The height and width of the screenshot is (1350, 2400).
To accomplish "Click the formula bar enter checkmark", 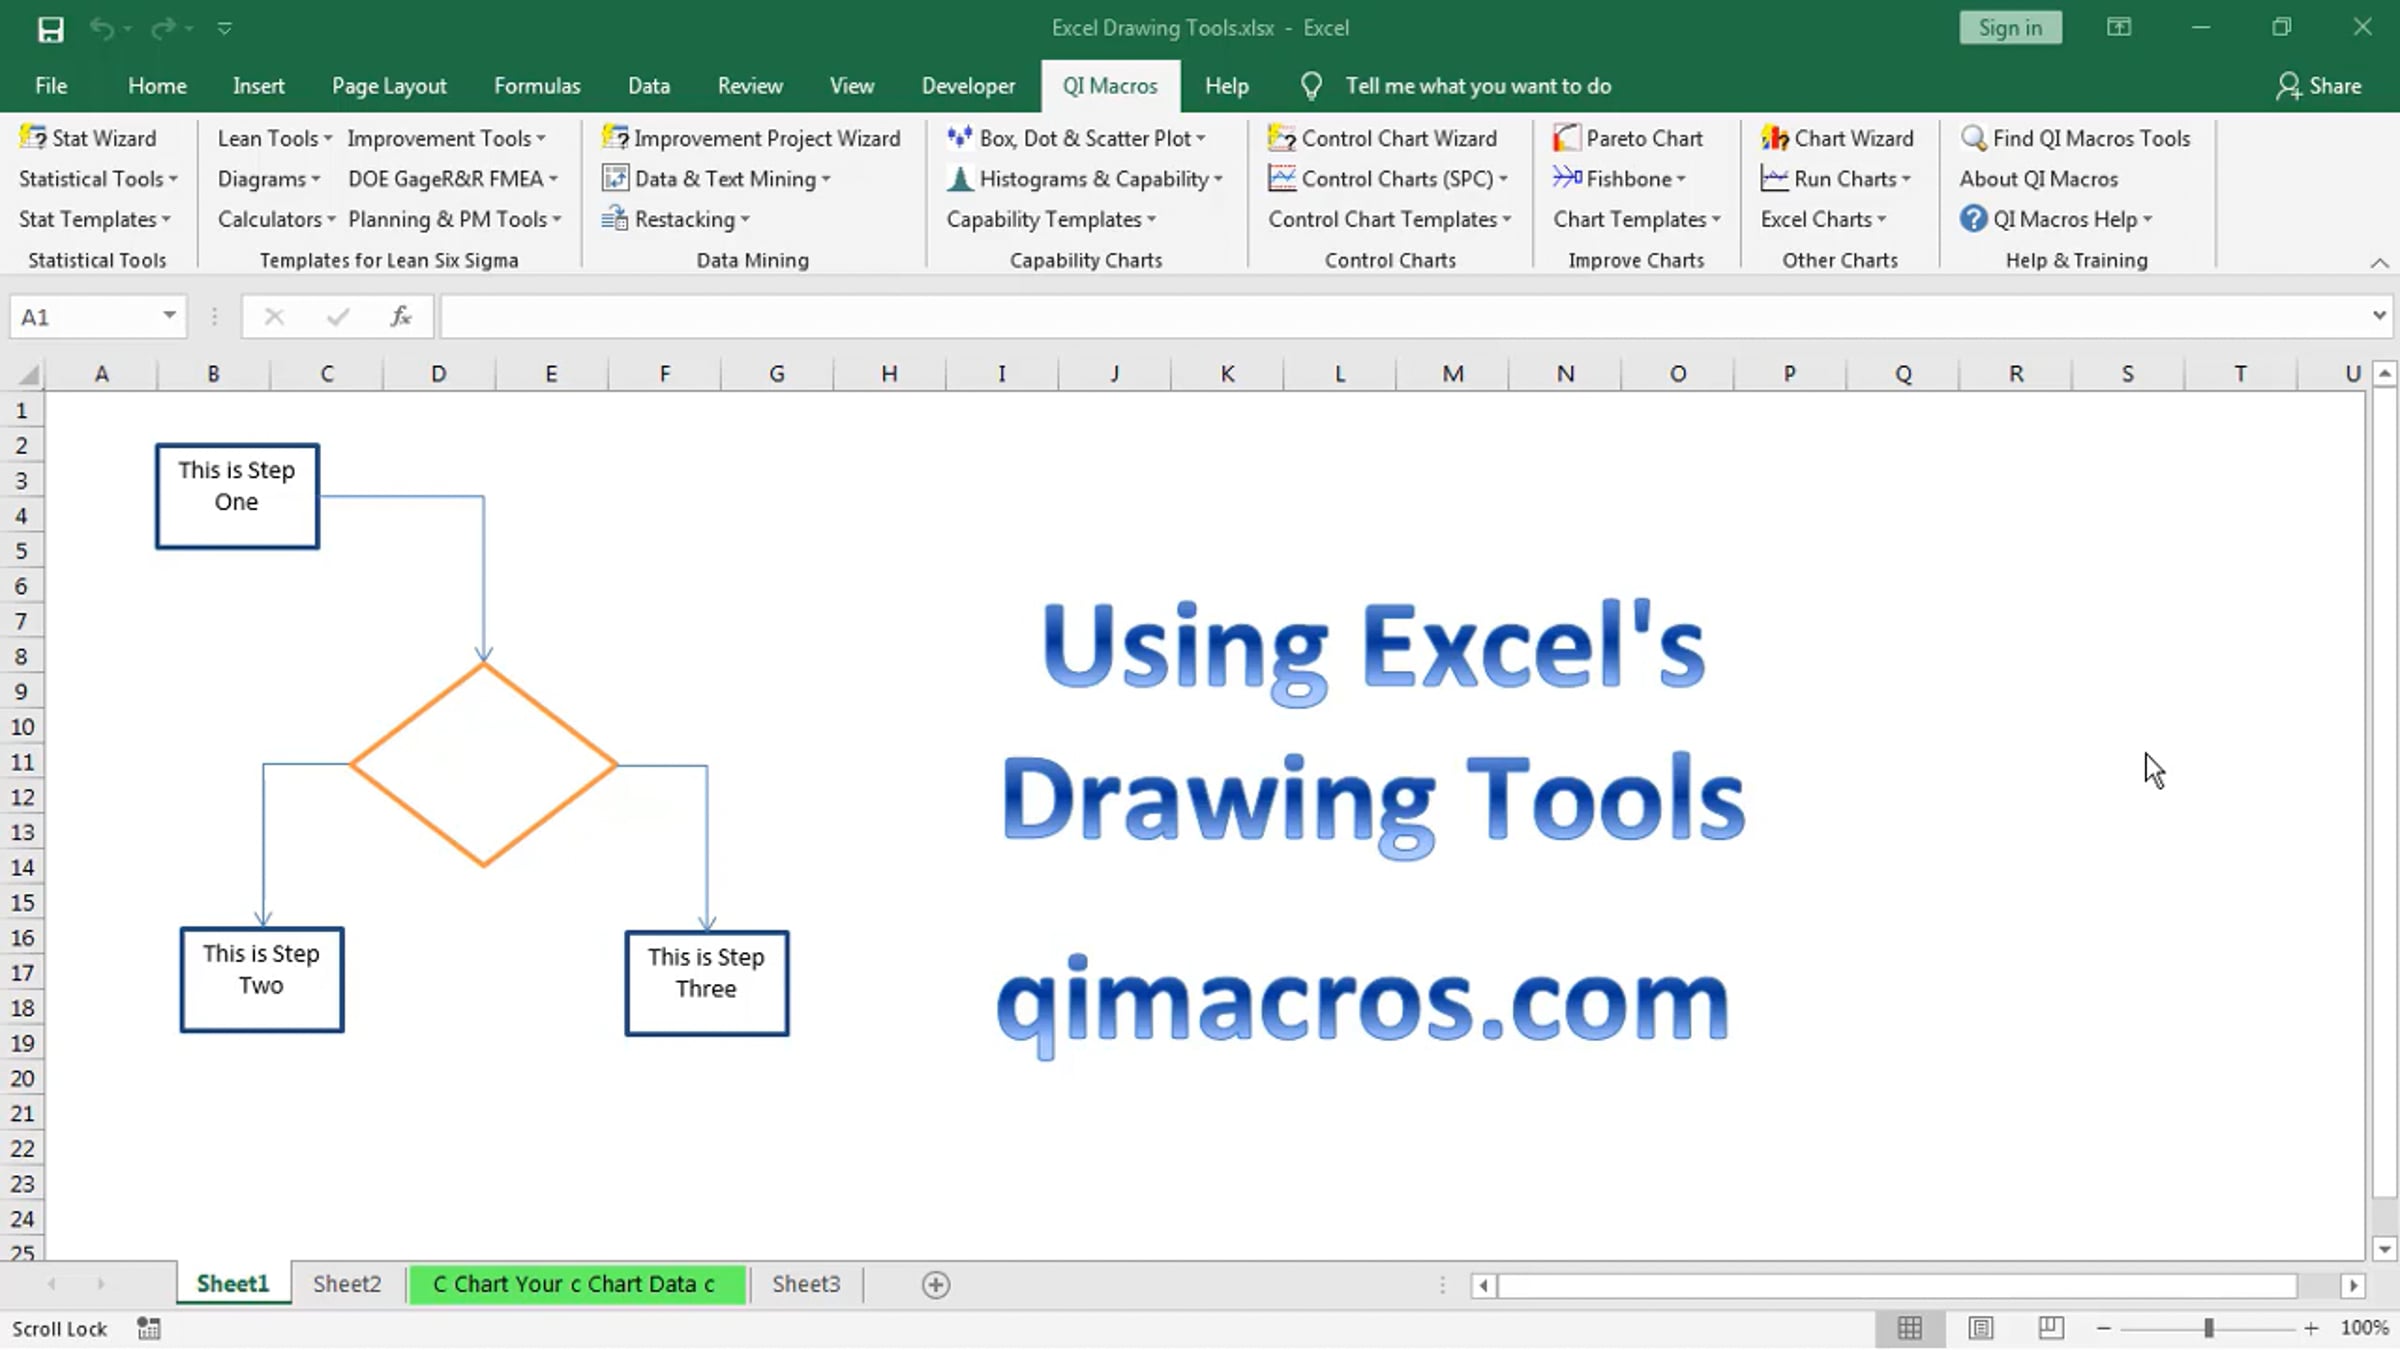I will point(338,317).
